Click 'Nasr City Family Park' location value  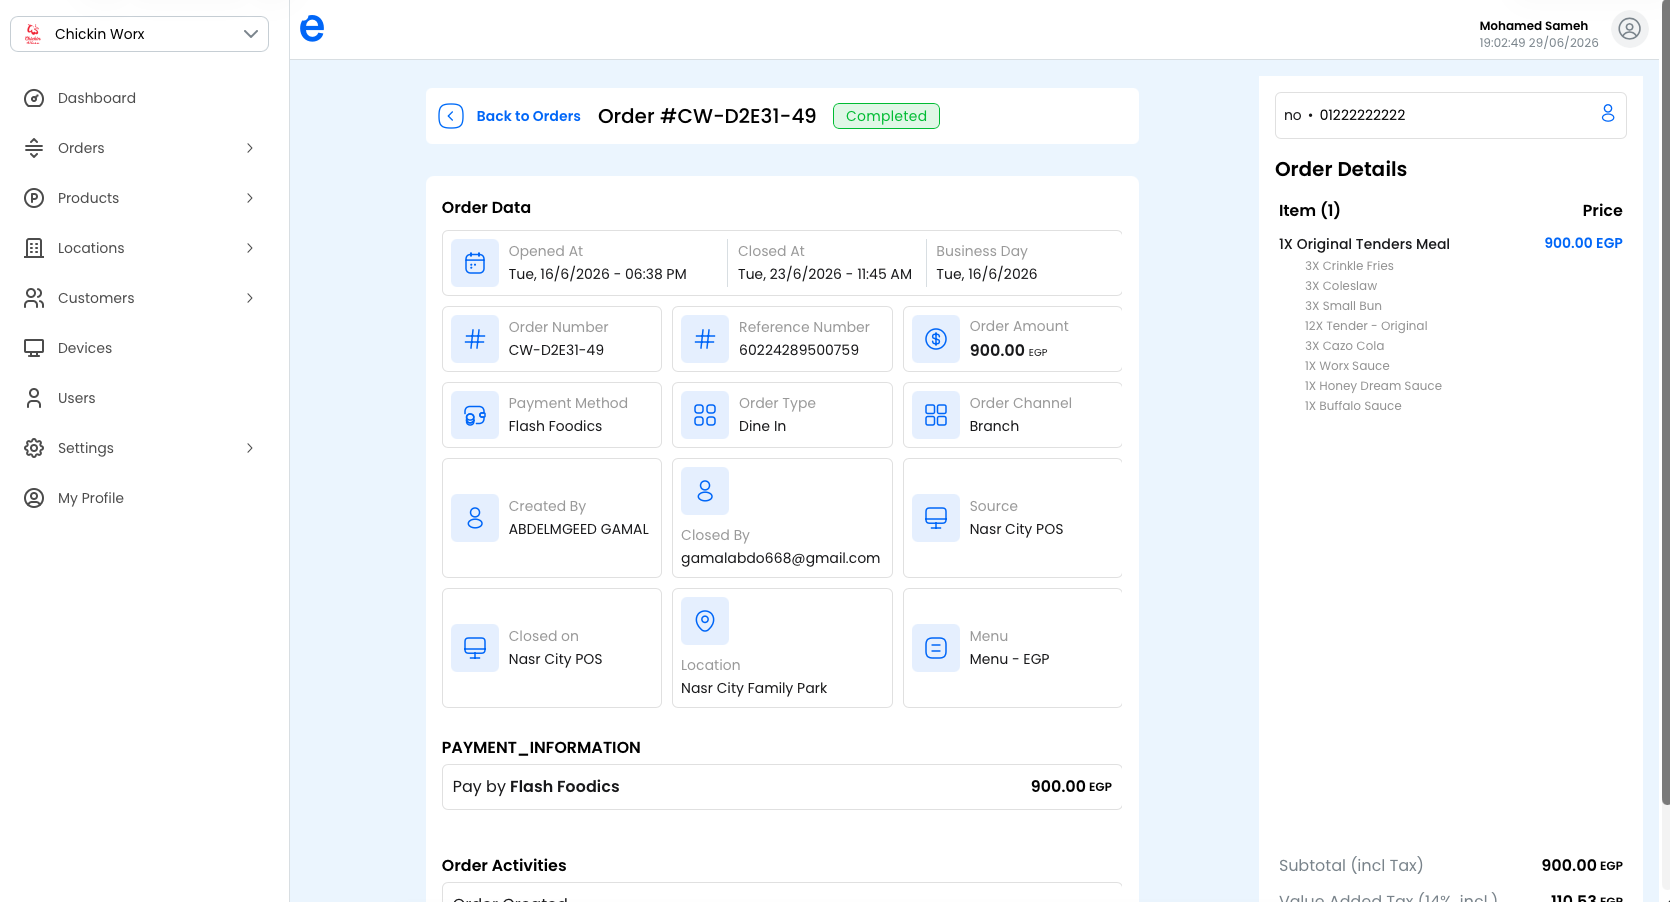click(x=754, y=688)
